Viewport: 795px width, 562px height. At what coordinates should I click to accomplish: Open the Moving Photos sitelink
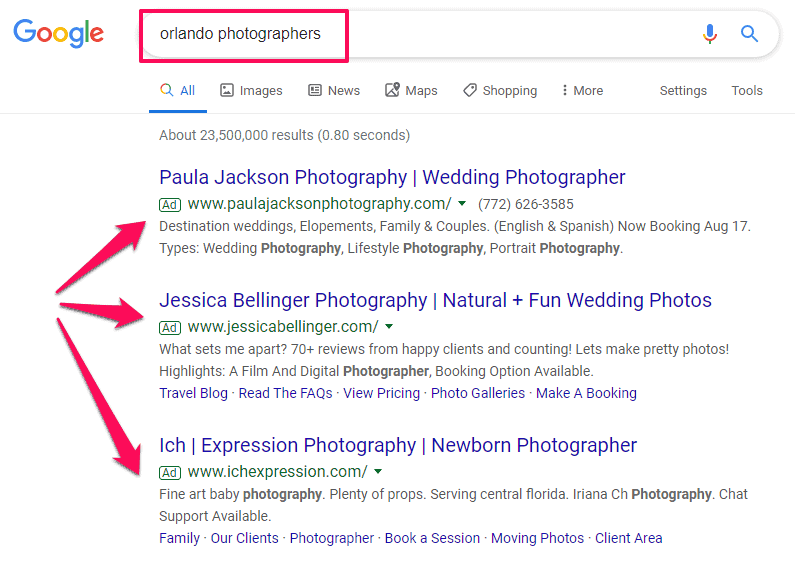[537, 538]
